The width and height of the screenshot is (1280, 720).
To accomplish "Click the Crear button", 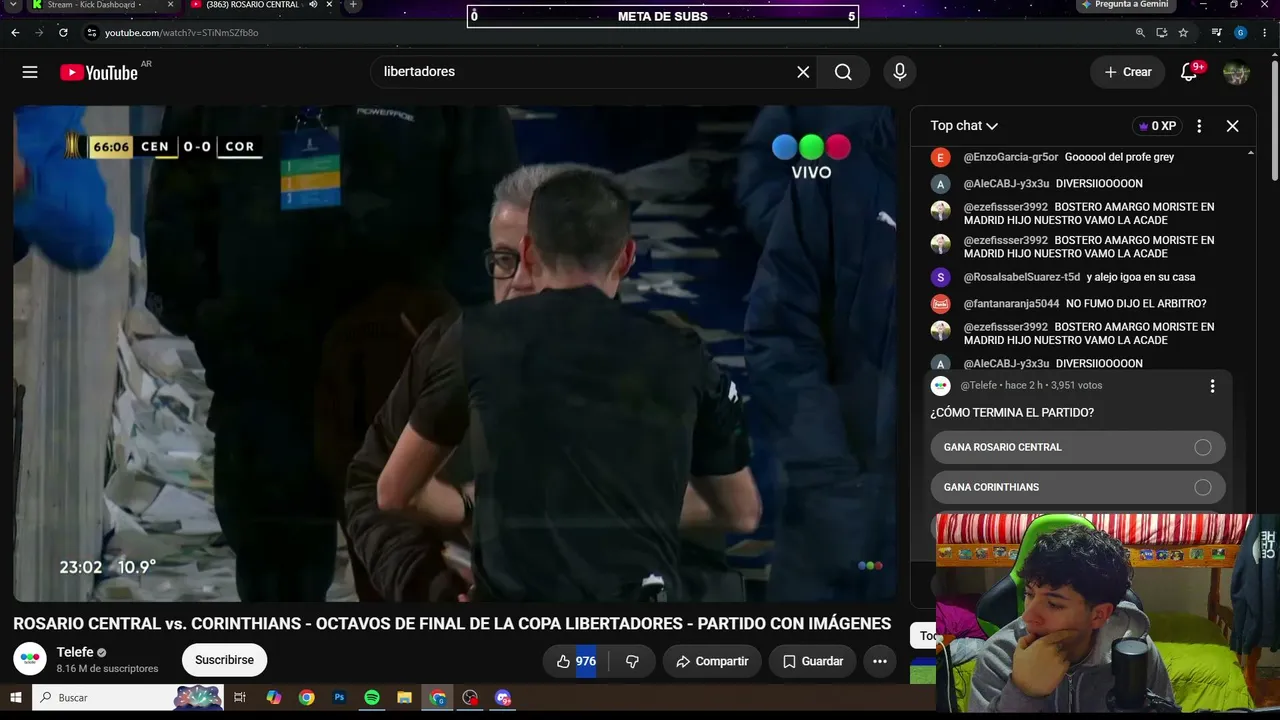I will click(x=1128, y=72).
